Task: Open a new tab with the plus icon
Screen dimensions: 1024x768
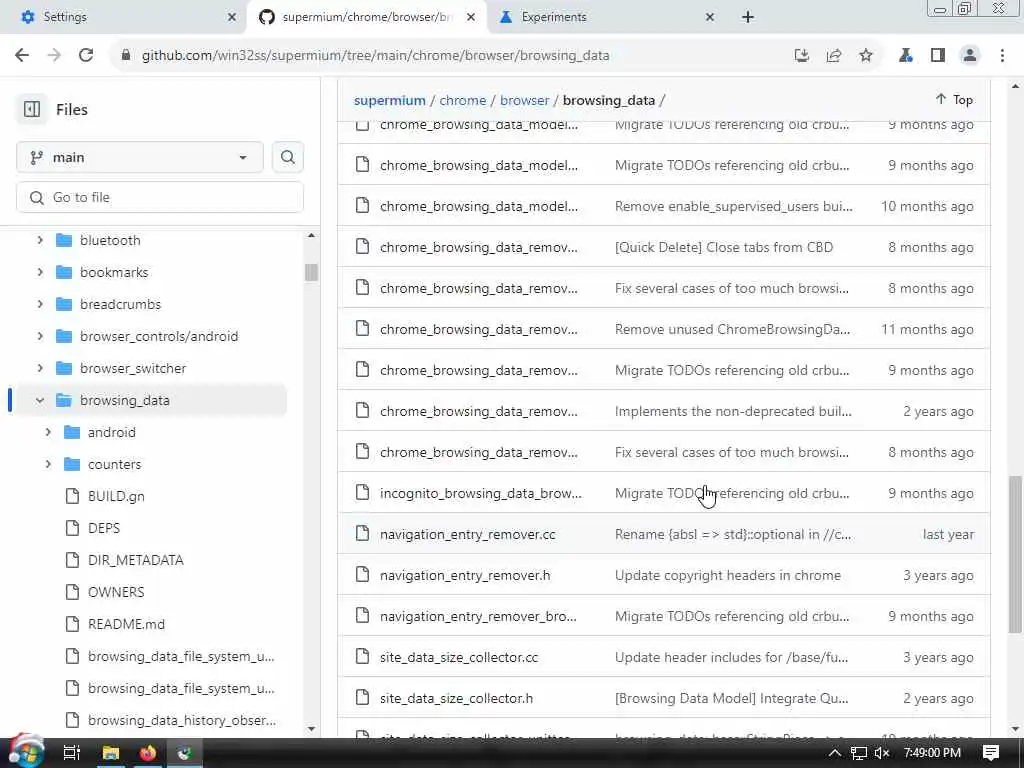Action: tap(748, 17)
